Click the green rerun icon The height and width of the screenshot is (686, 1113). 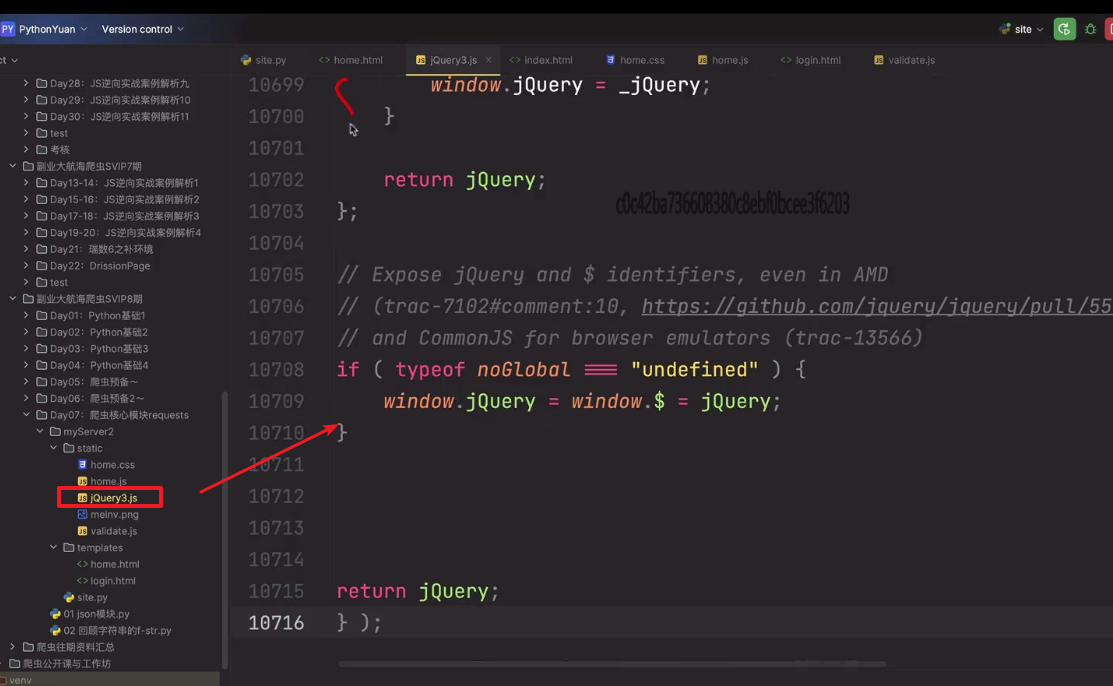pos(1064,29)
